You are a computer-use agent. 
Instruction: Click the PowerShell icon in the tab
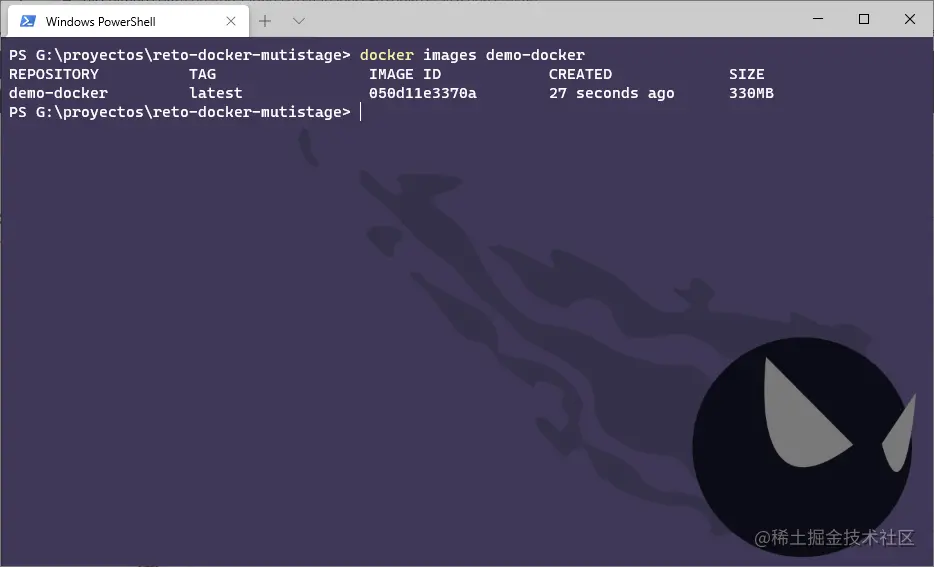click(x=28, y=21)
